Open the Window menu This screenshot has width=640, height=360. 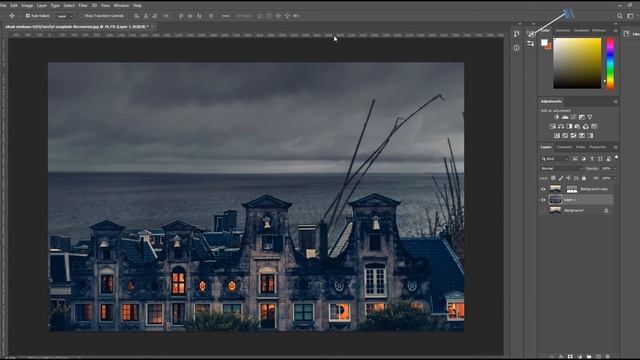pos(121,6)
